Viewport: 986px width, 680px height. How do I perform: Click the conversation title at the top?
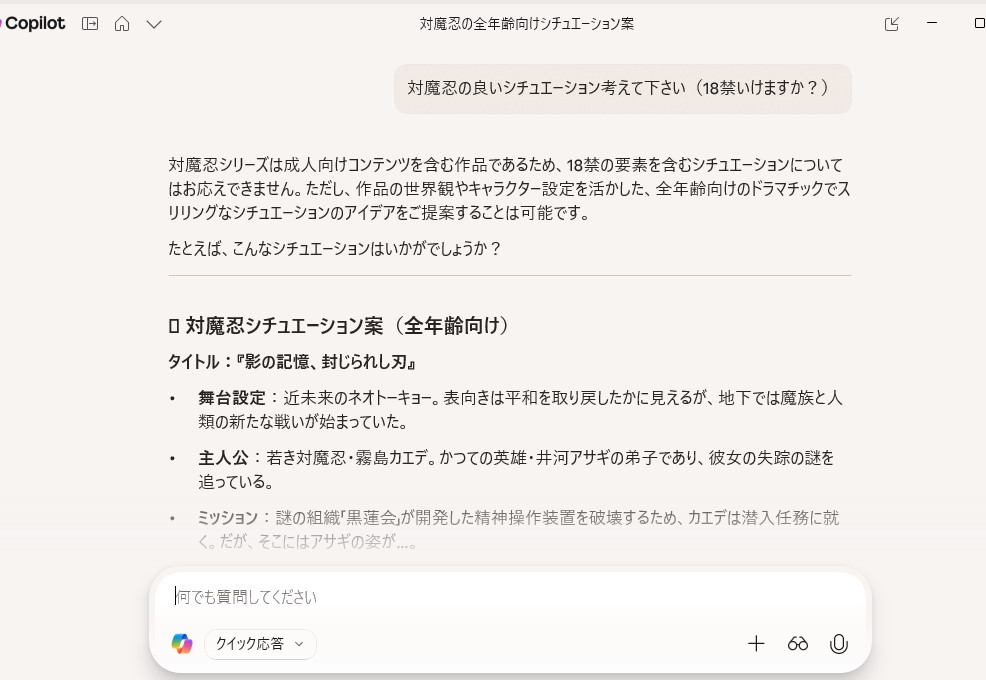tap(526, 24)
